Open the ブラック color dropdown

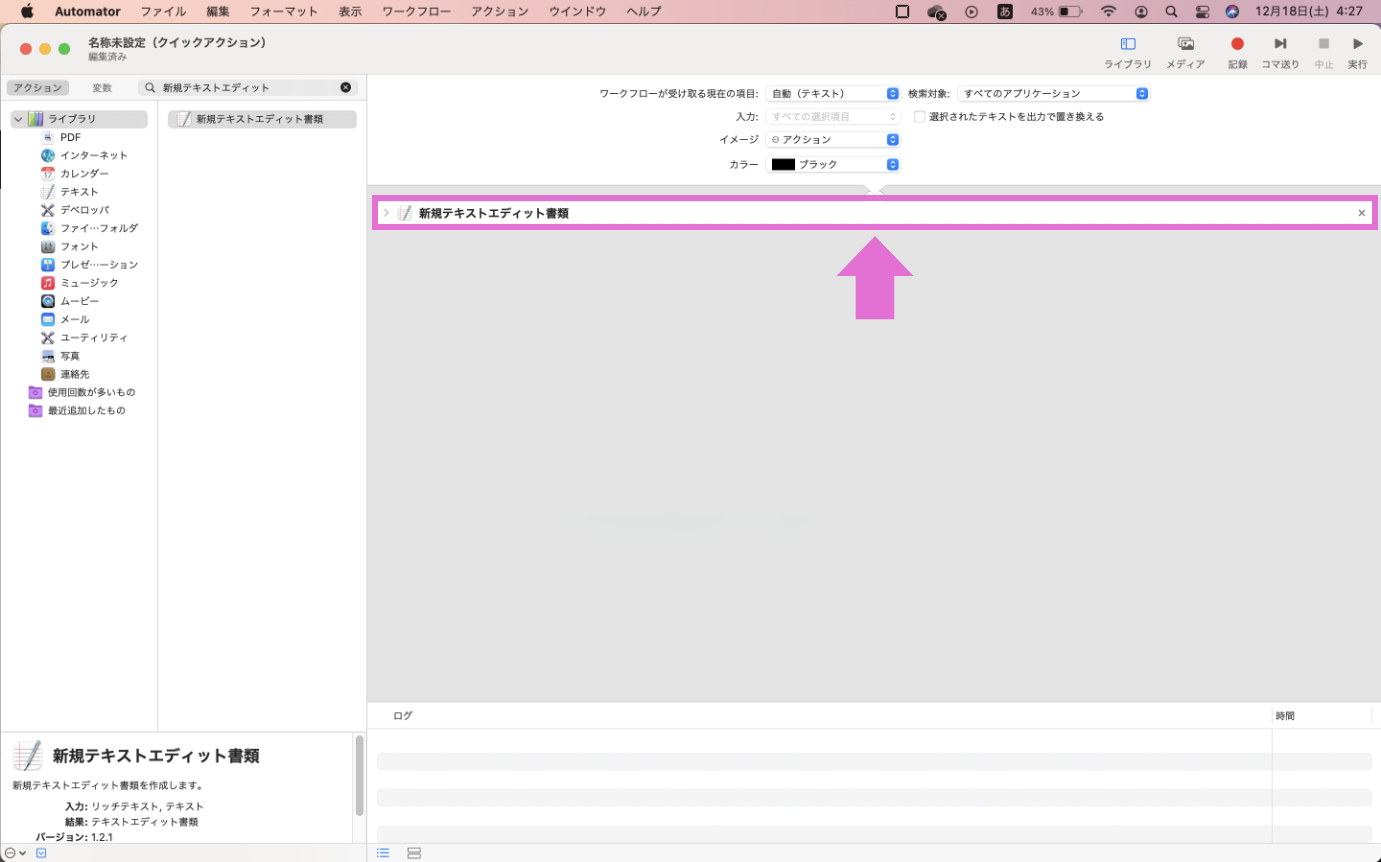833,164
